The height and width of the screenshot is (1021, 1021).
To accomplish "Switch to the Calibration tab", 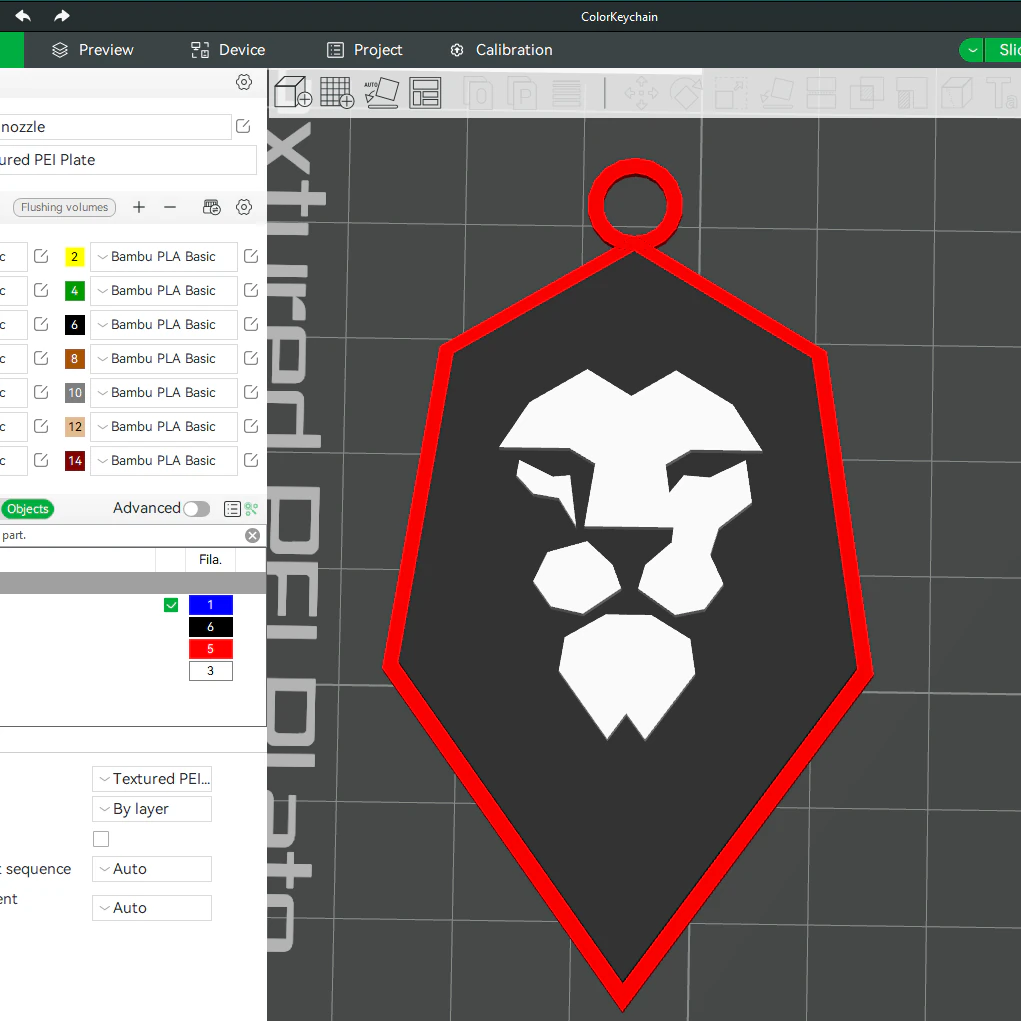I will pyautogui.click(x=501, y=50).
